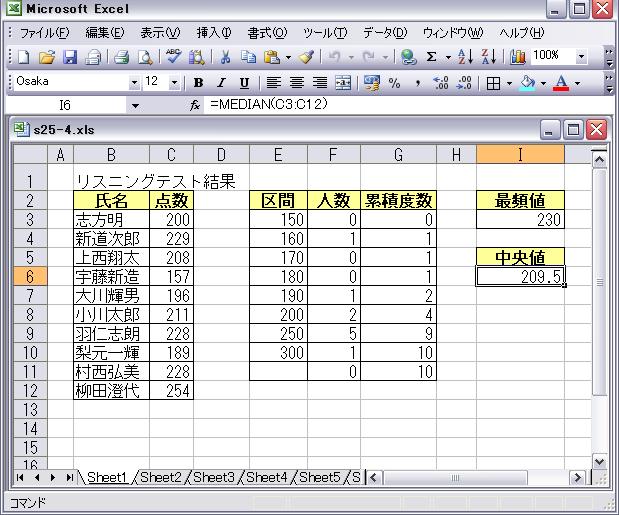Cut selection with the scissors icon
Image resolution: width=619 pixels, height=515 pixels.
tap(225, 58)
